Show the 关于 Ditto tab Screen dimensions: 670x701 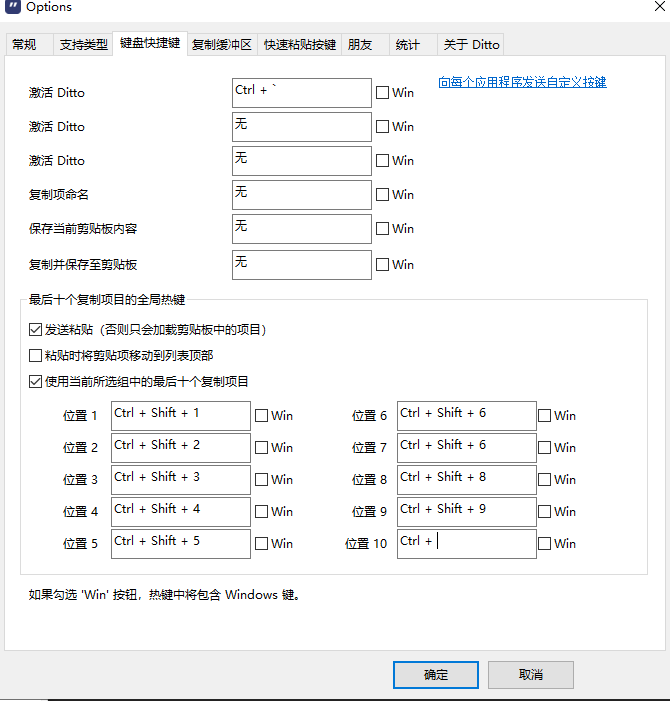click(x=471, y=45)
